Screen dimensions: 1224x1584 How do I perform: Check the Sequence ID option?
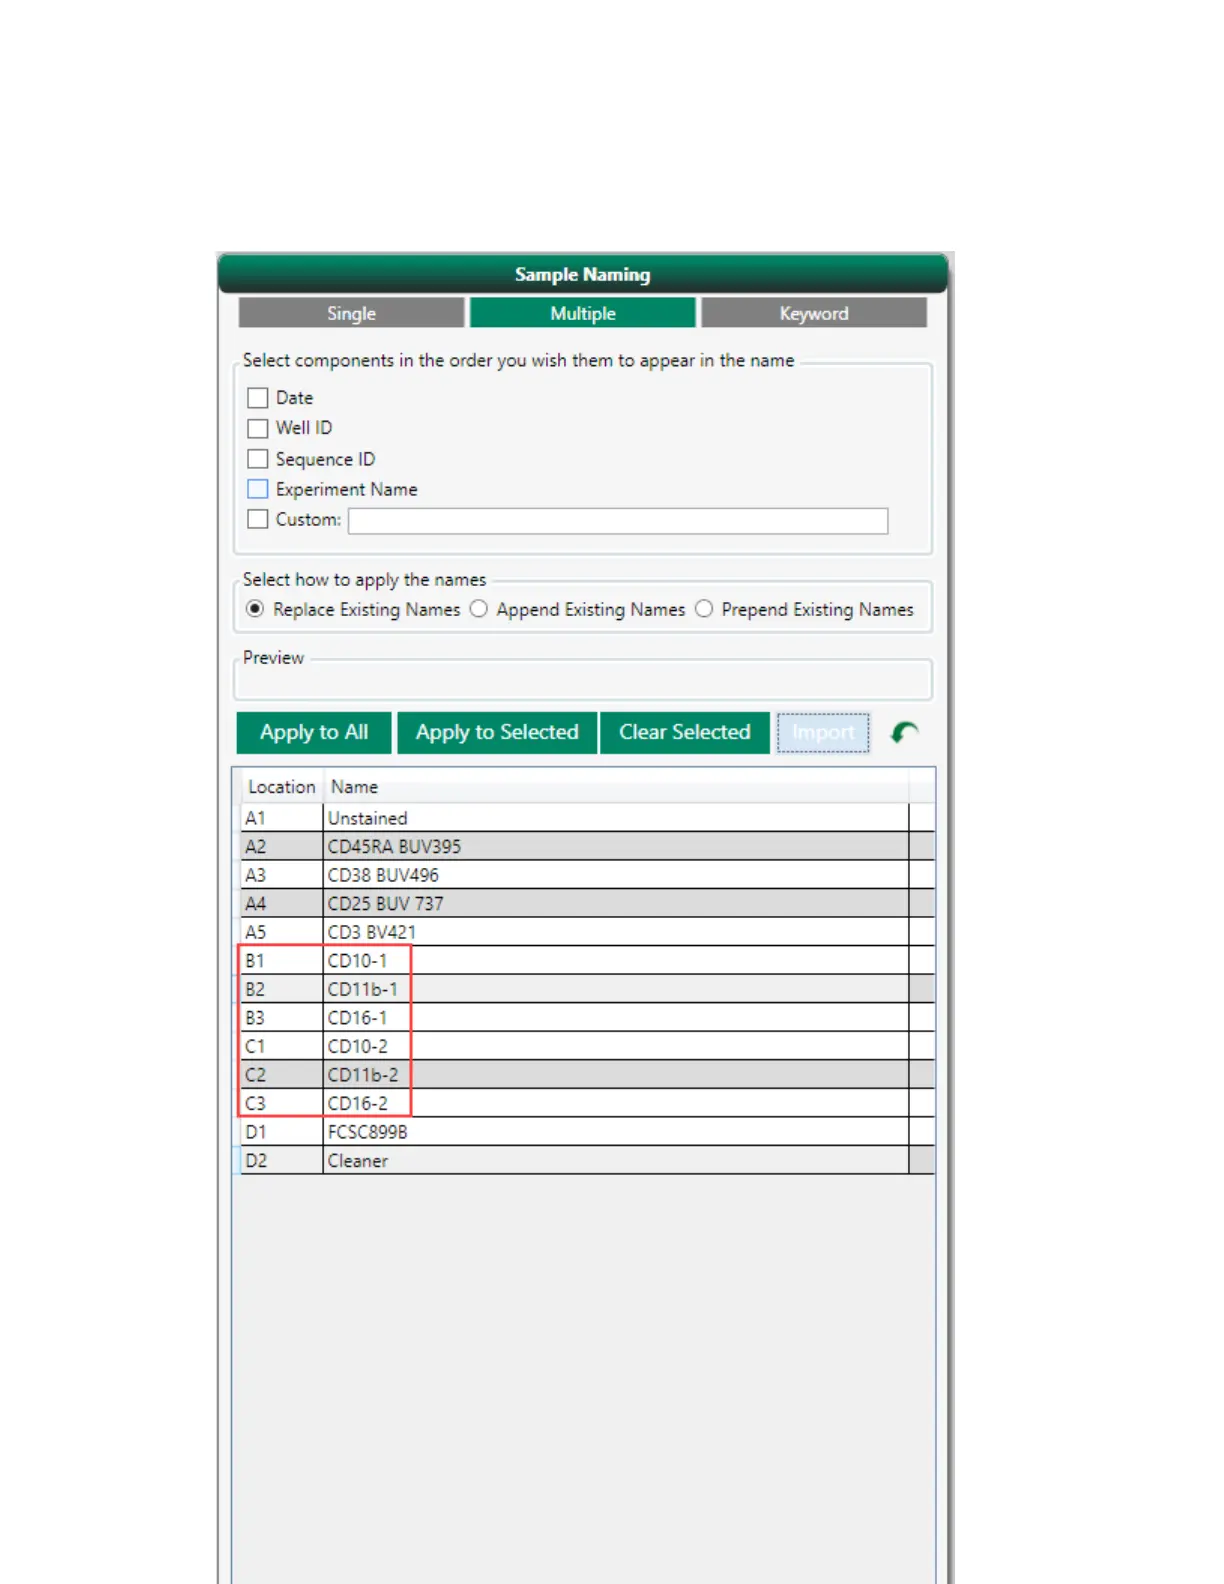click(258, 459)
